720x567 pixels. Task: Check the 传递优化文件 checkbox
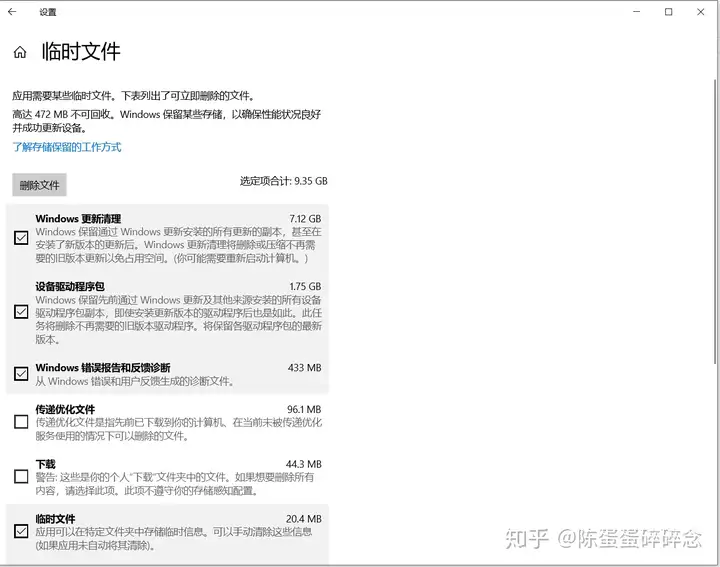(x=21, y=422)
